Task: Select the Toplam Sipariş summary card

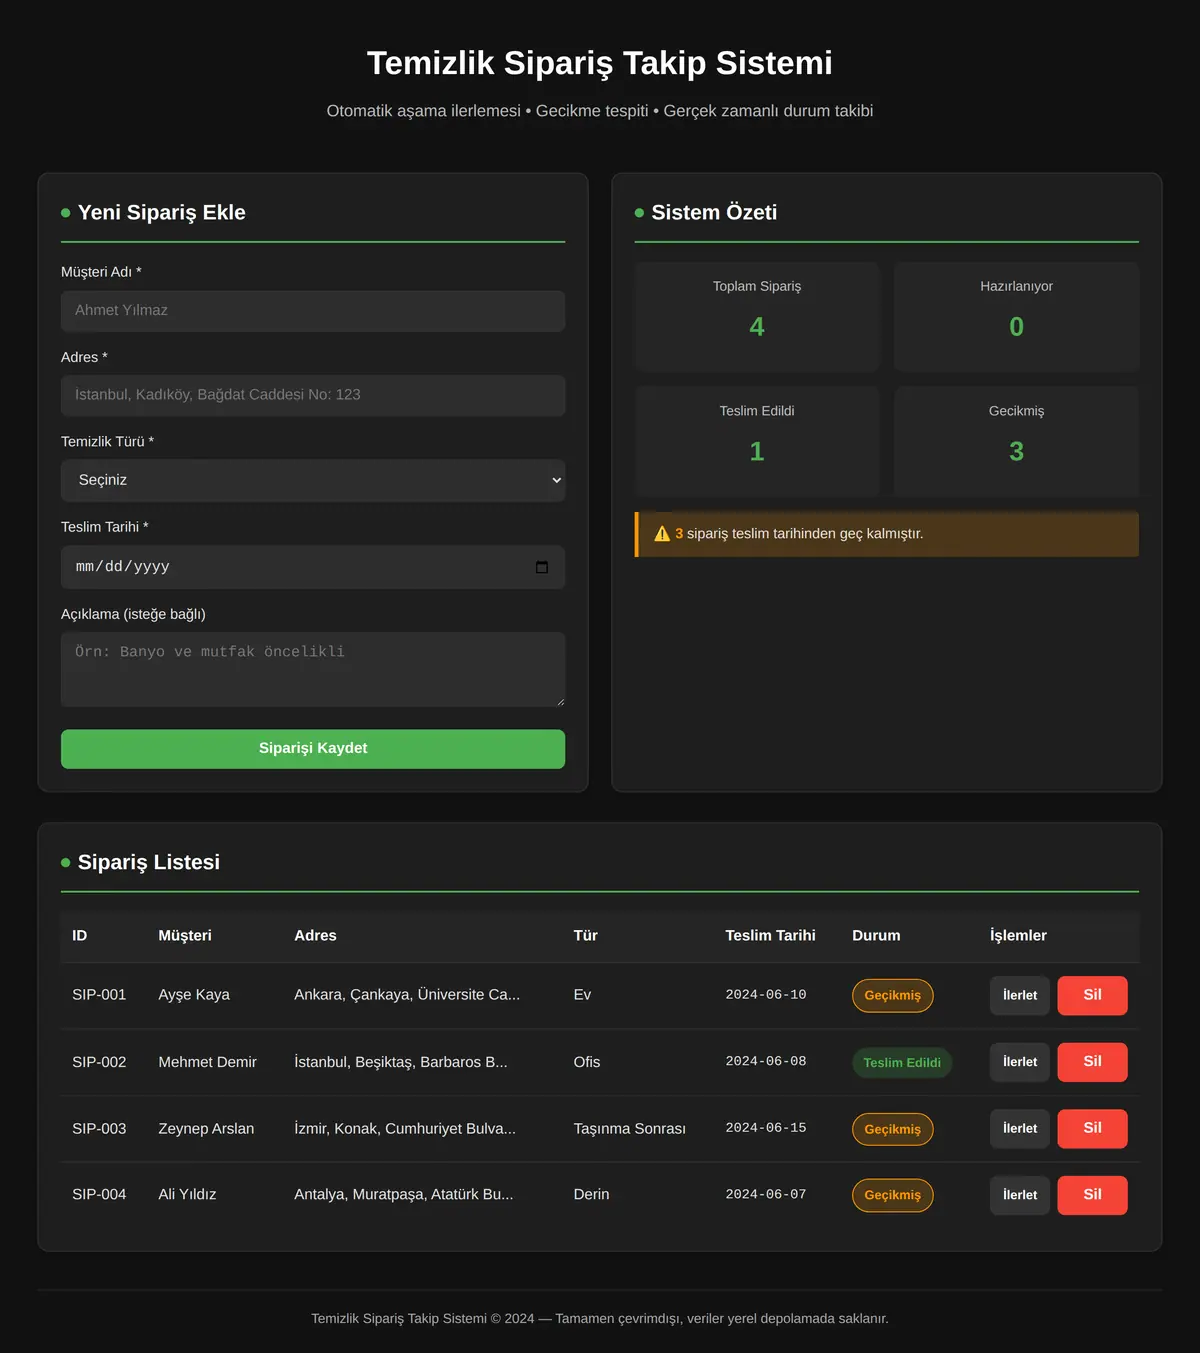Action: [757, 317]
